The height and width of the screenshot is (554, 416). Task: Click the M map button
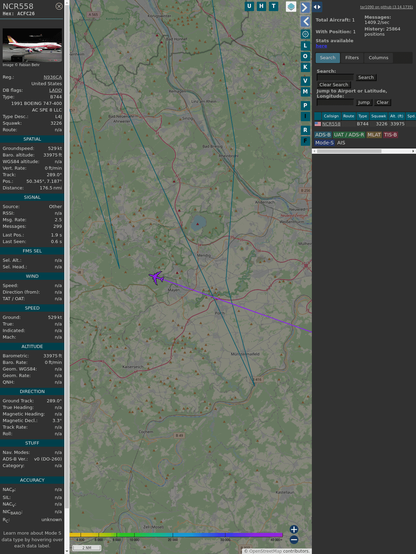[x=305, y=92]
